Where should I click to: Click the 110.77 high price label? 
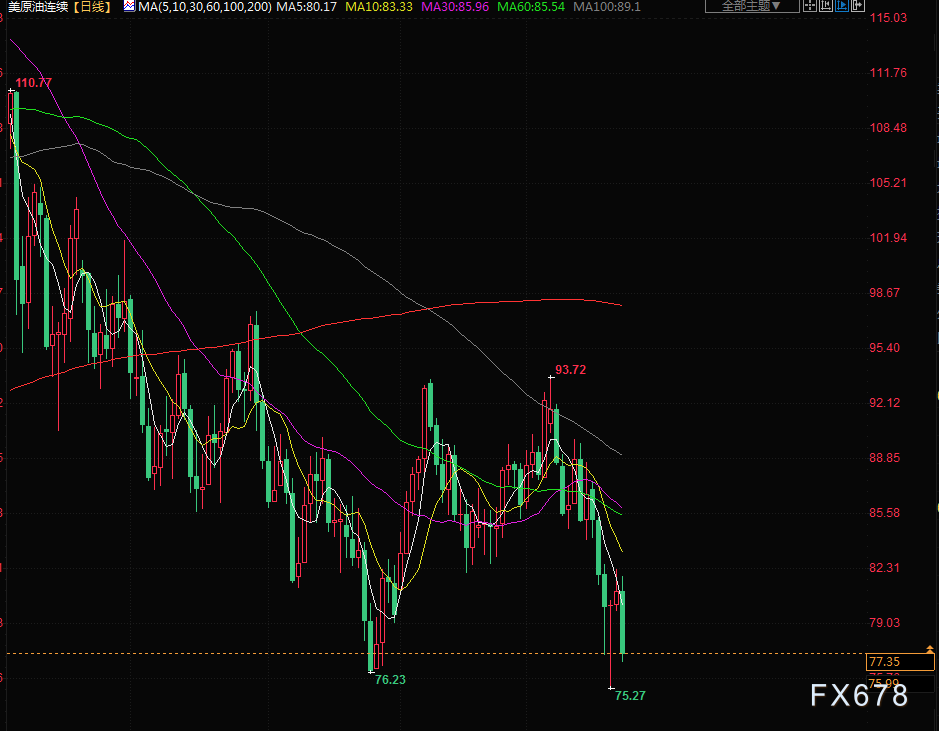point(34,83)
